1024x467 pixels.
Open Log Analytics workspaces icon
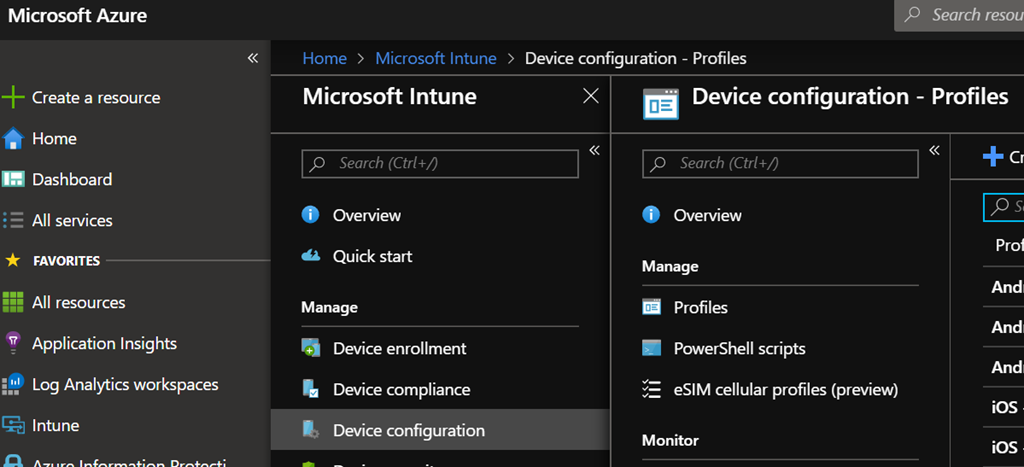coord(13,384)
